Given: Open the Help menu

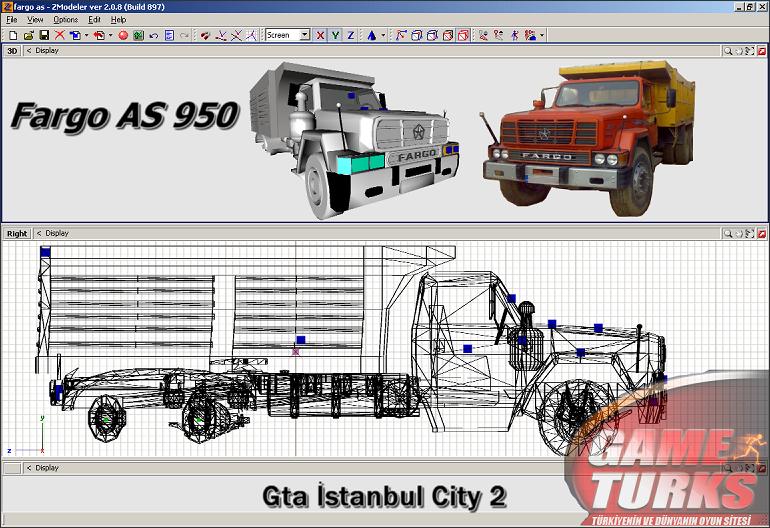Looking at the screenshot, I should [x=118, y=20].
